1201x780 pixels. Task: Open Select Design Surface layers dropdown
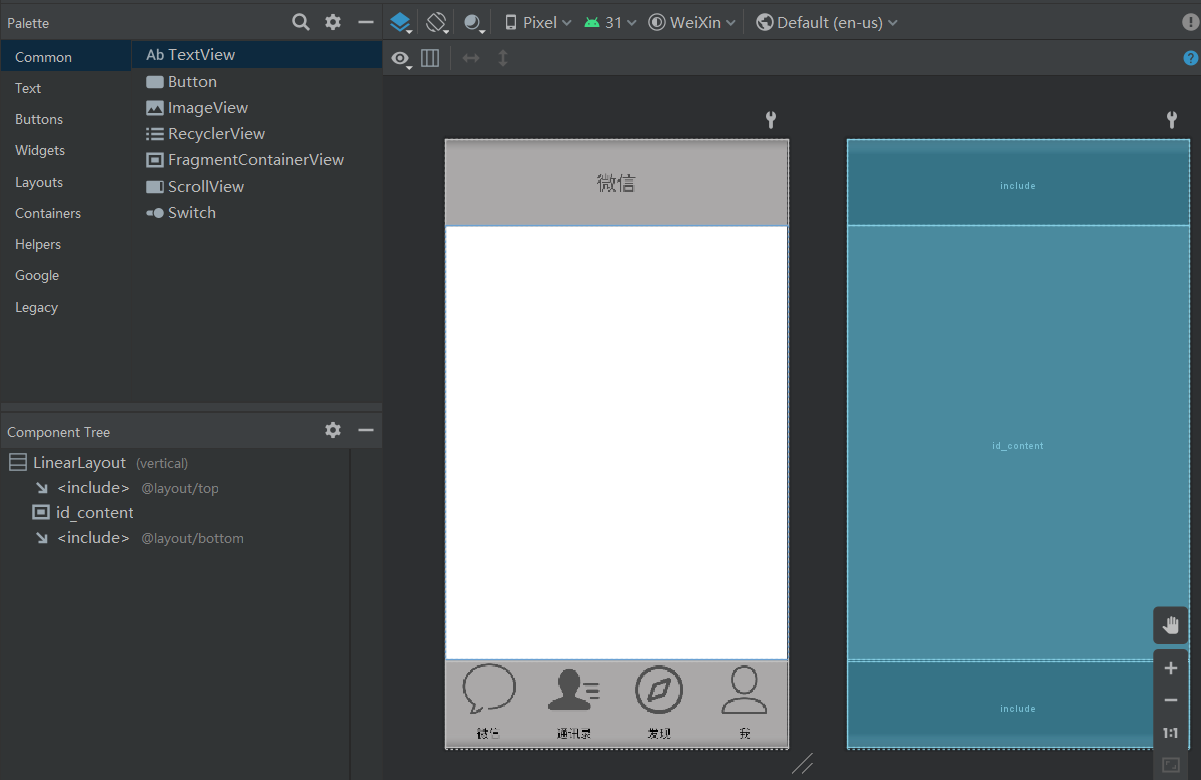tap(401, 22)
